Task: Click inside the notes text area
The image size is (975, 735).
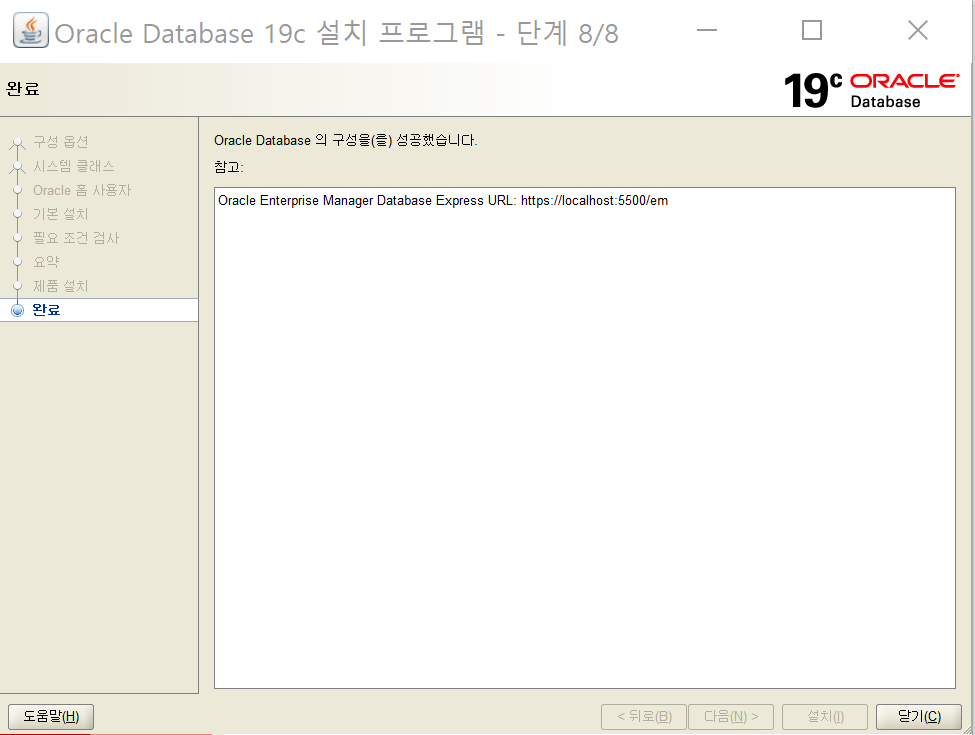Action: pos(585,438)
